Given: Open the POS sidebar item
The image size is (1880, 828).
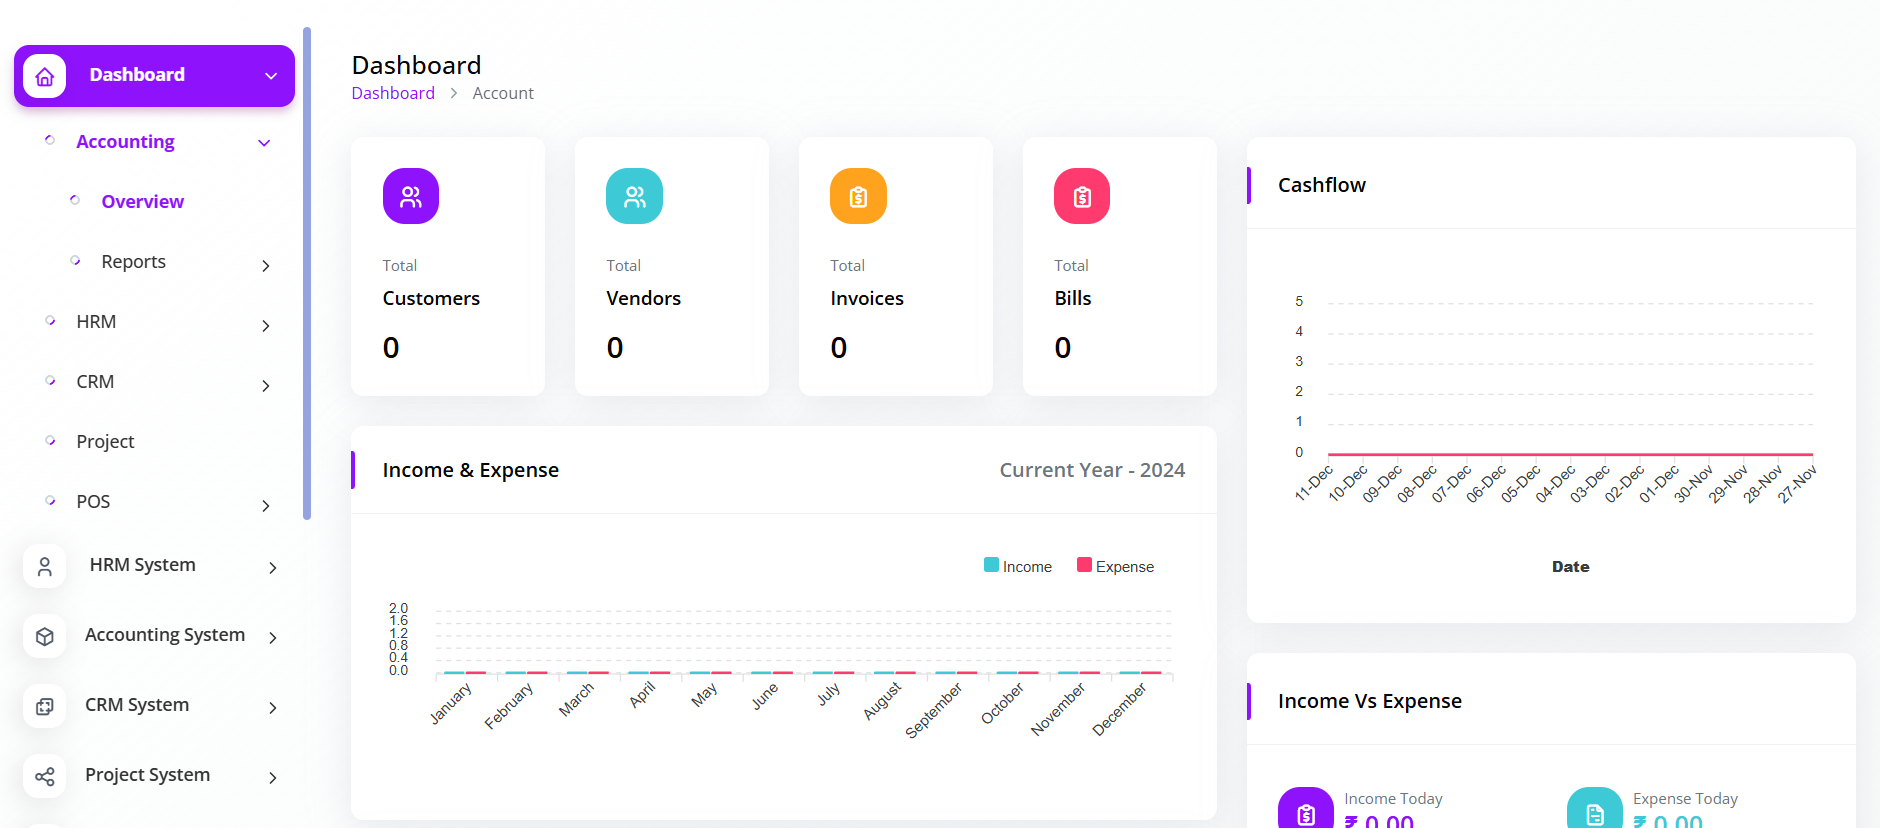Looking at the screenshot, I should (93, 502).
